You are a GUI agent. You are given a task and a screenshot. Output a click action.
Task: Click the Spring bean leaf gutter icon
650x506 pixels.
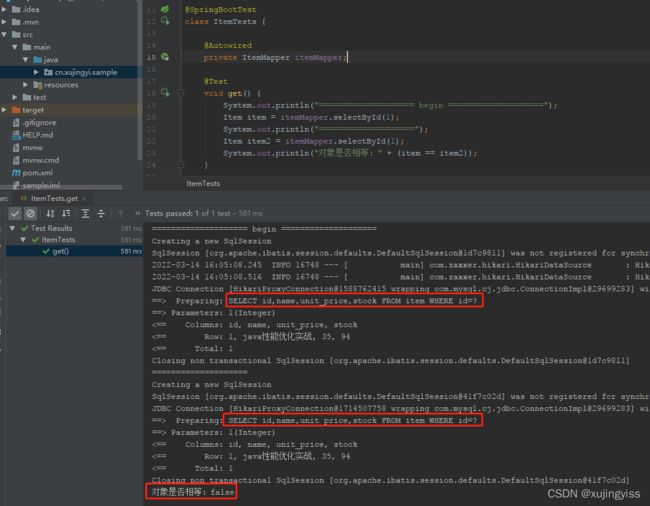pos(165,9)
